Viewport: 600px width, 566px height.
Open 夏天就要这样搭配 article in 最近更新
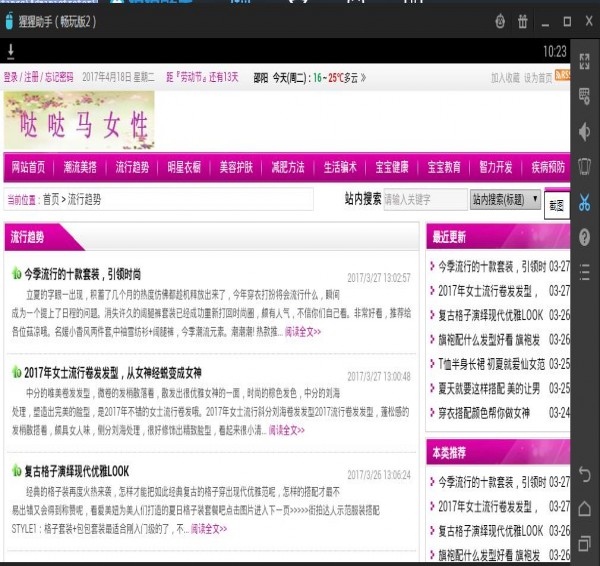489,389
